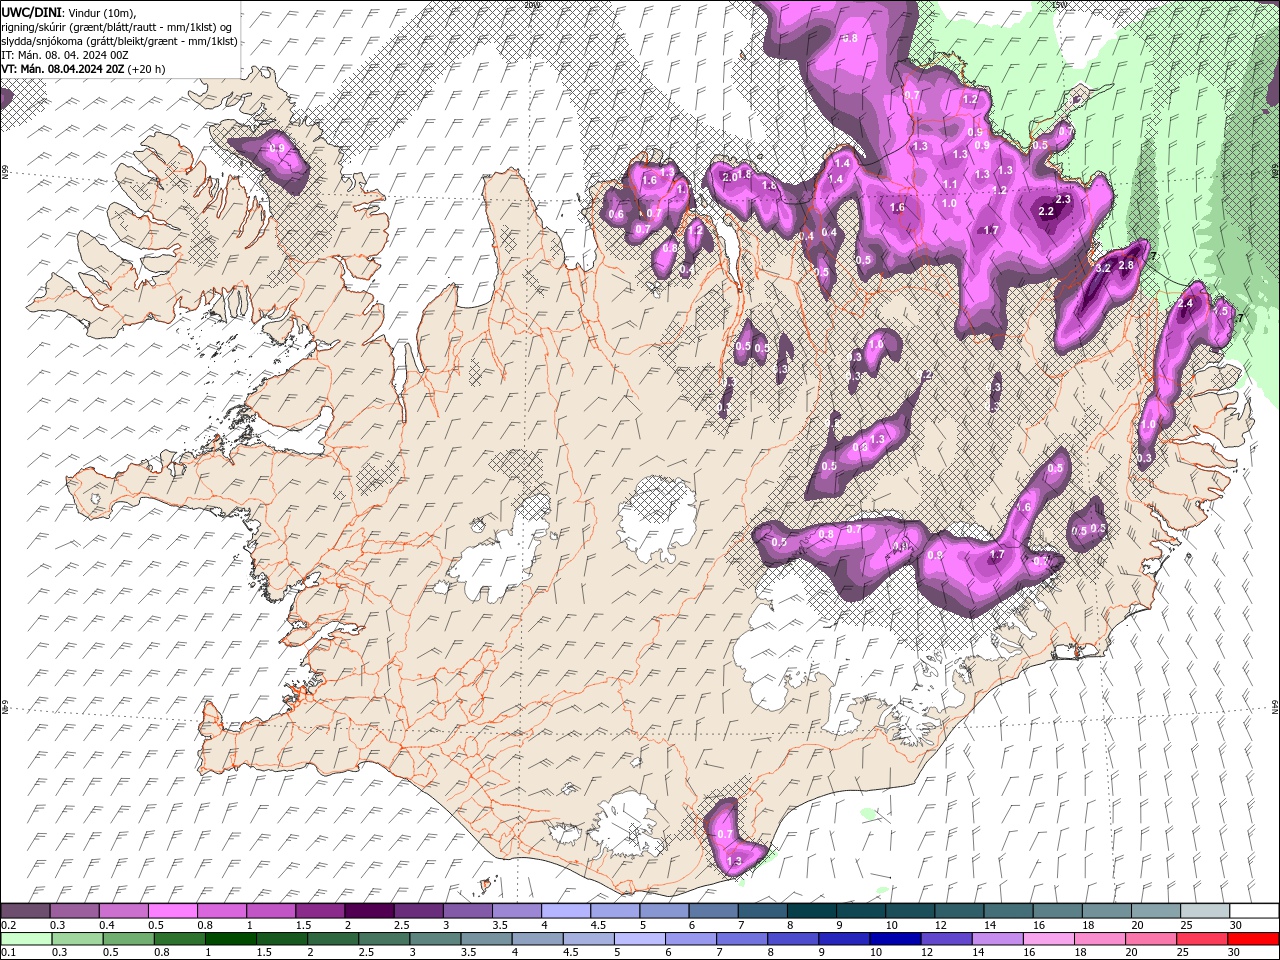This screenshot has height=960, width=1280.
Task: Click the pale grey 25–30 swatch in upper legend
Action: (1203, 911)
